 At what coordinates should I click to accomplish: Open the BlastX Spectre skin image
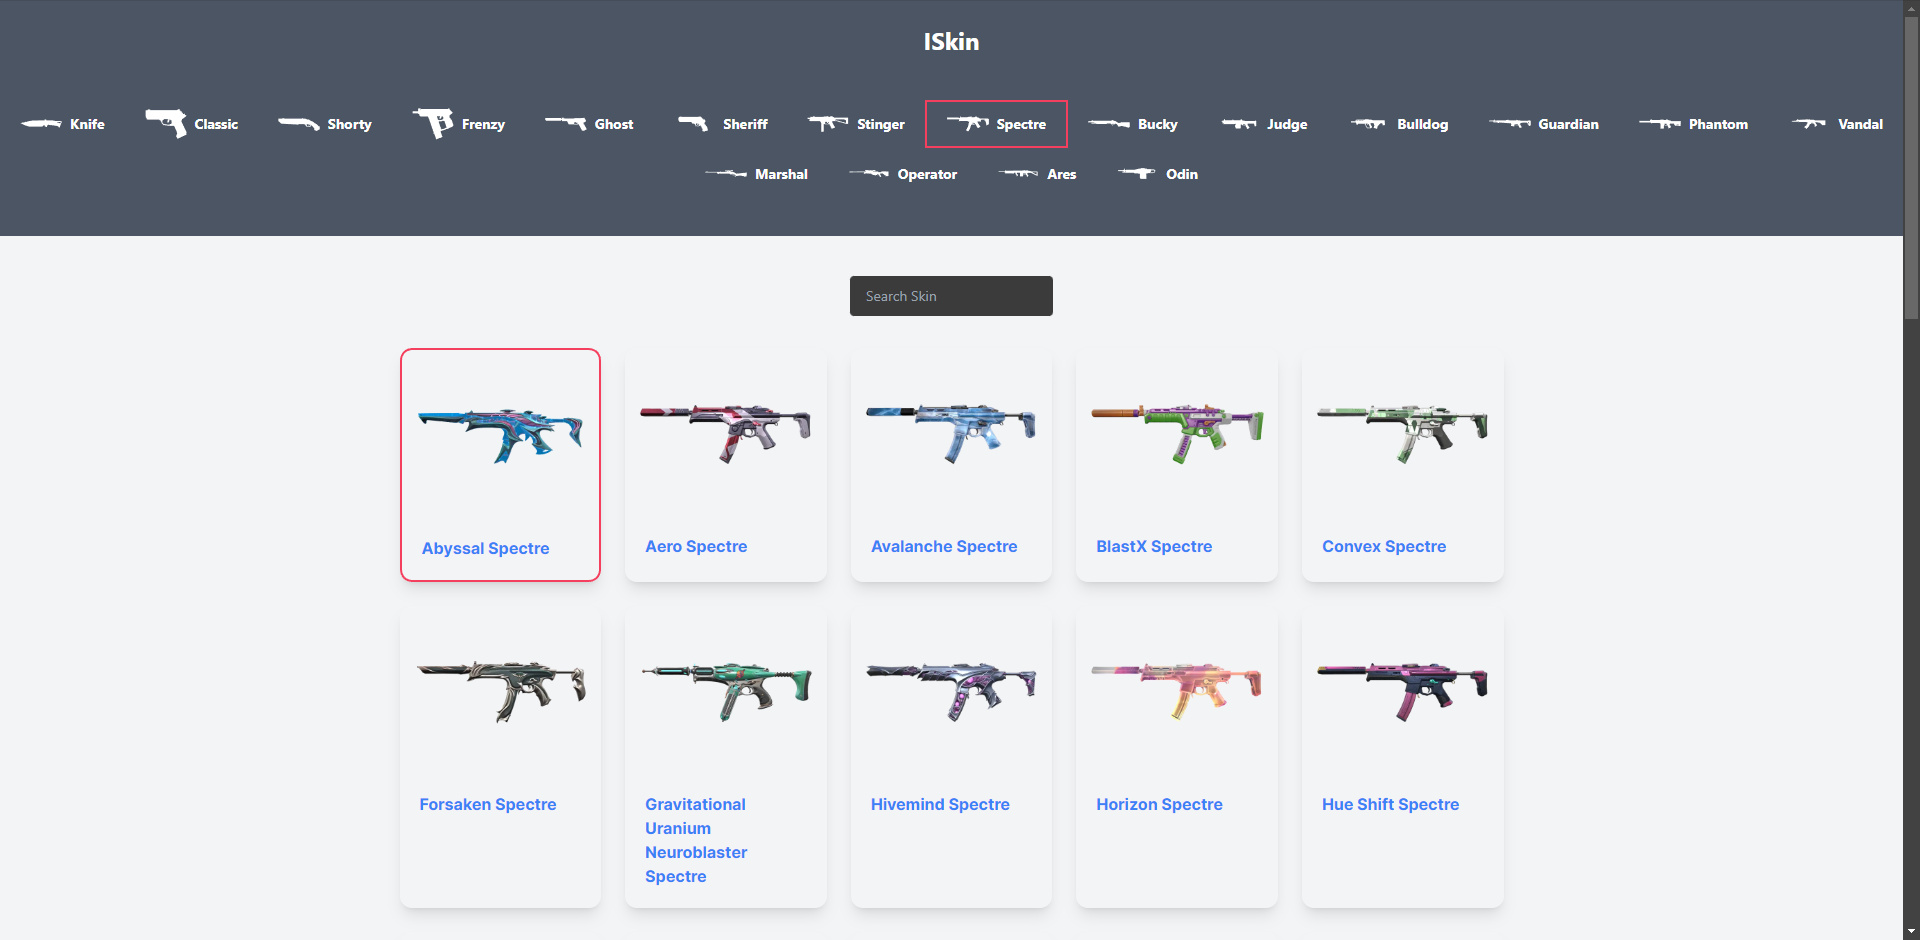click(x=1177, y=433)
